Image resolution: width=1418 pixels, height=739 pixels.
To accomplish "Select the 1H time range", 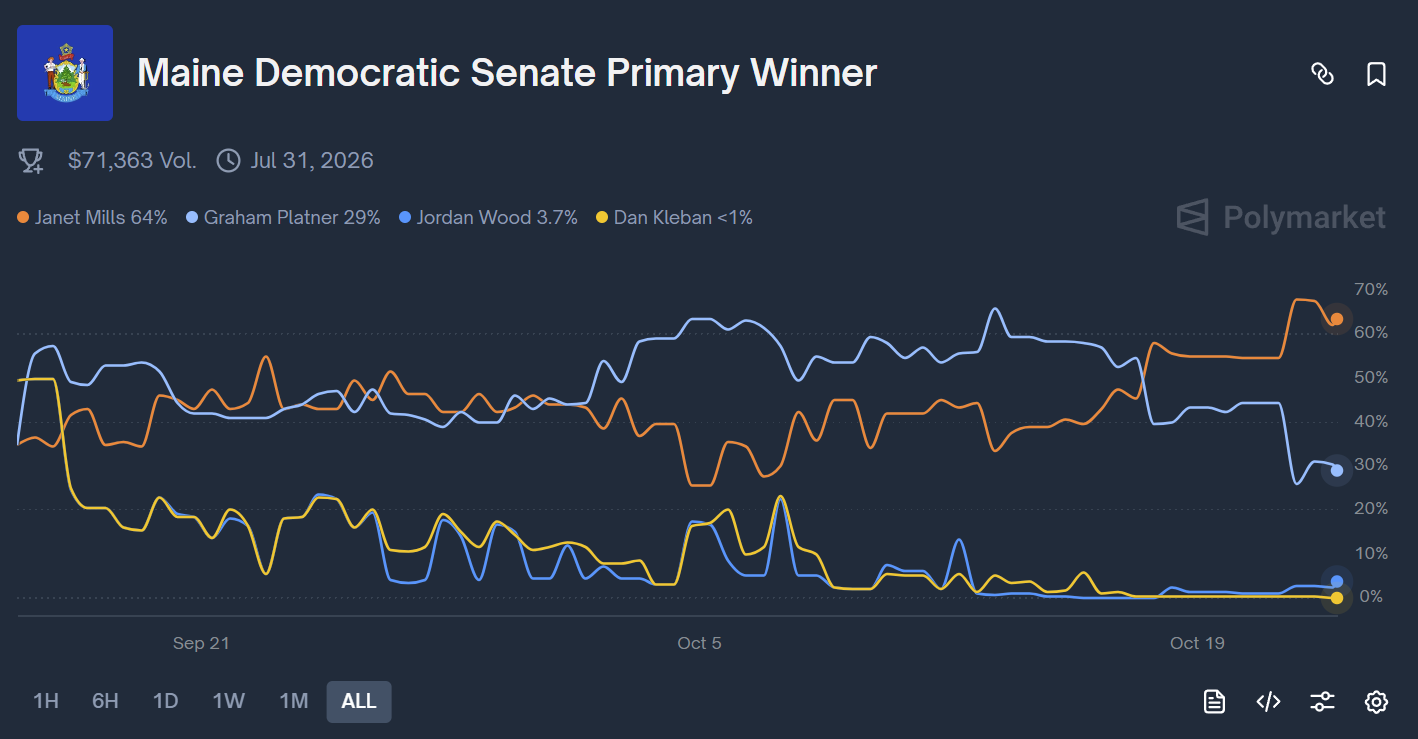I will click(x=46, y=701).
